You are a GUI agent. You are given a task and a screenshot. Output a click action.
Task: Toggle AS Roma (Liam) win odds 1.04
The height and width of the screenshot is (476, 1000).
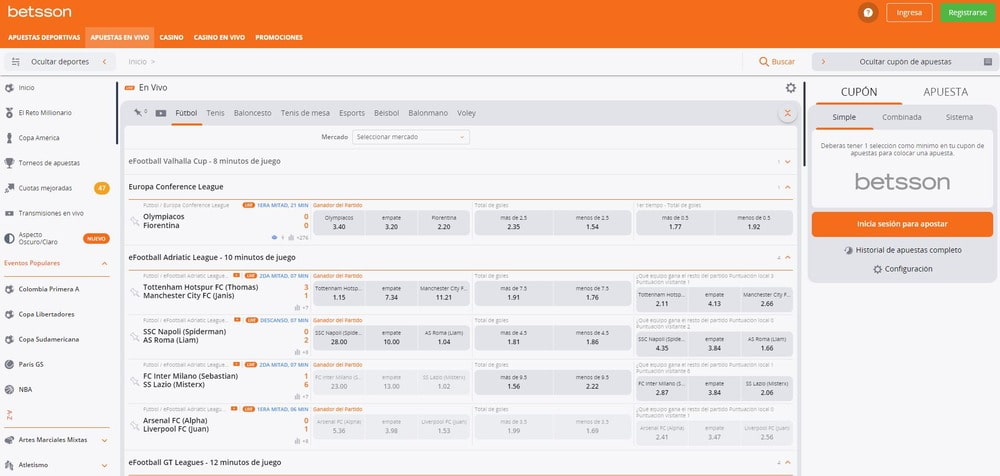pyautogui.click(x=445, y=338)
